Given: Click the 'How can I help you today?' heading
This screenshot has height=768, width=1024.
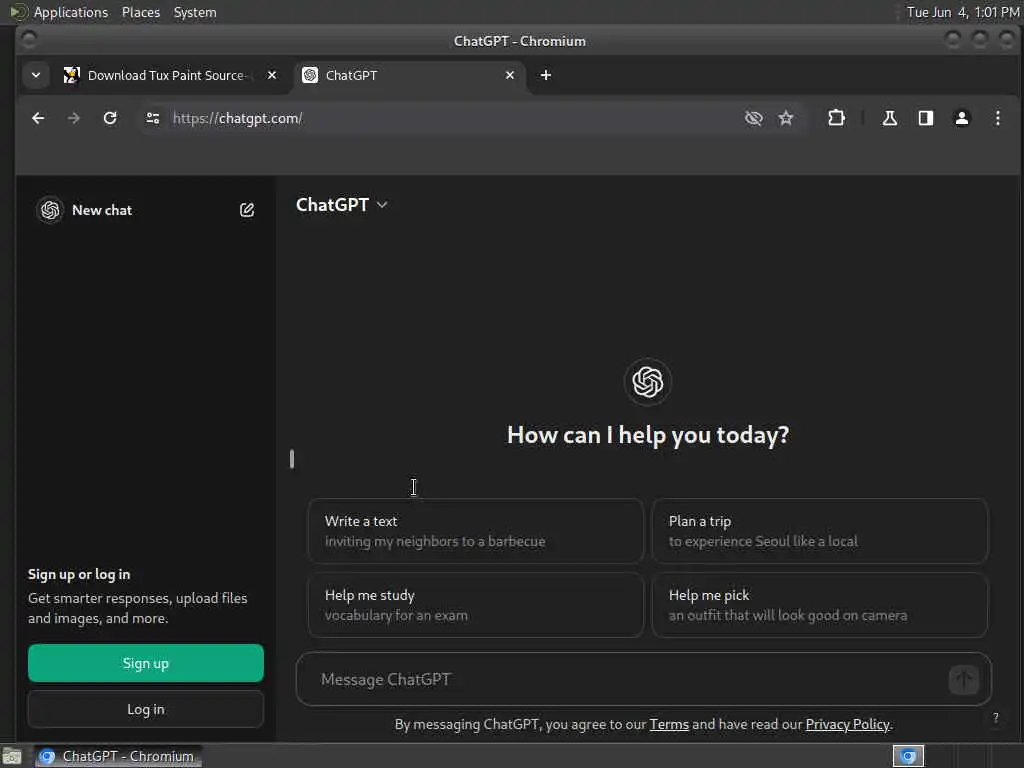Looking at the screenshot, I should click(x=648, y=435).
